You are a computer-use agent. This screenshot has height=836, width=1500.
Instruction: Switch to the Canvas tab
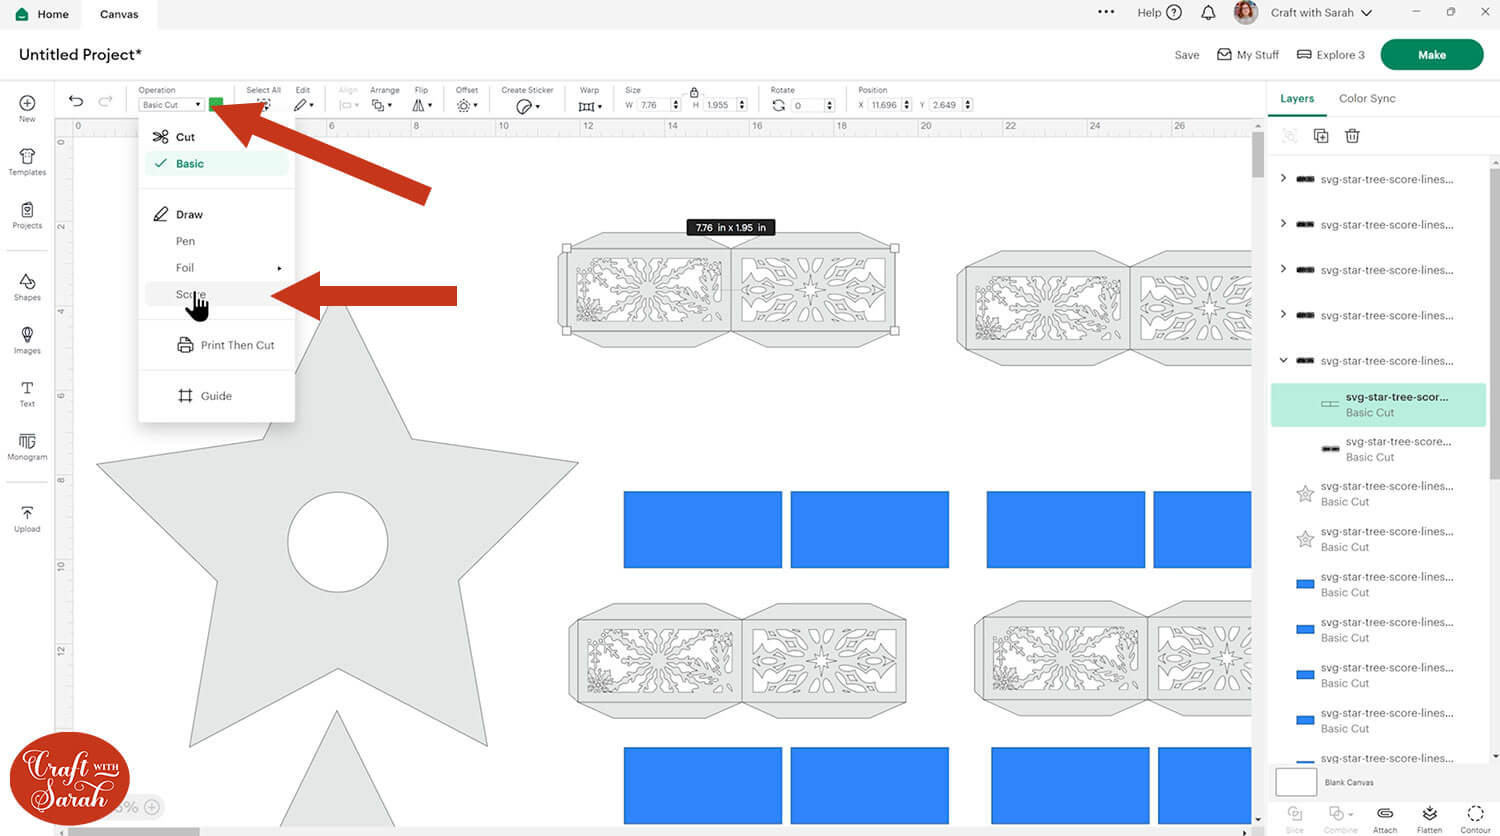coord(119,14)
